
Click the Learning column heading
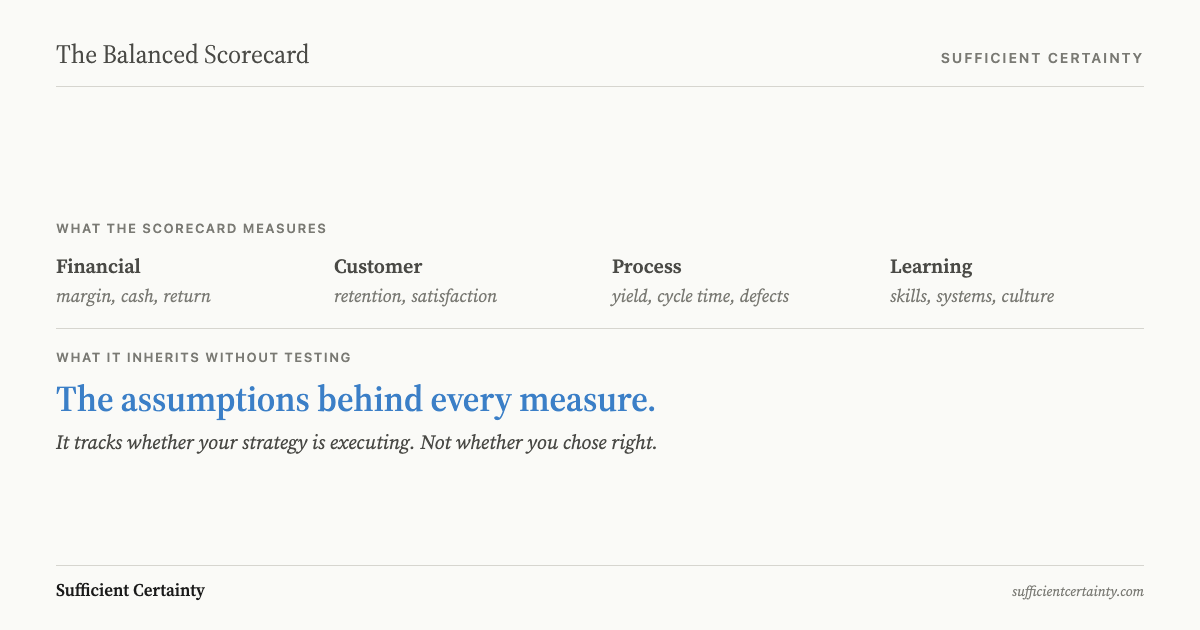coord(931,267)
